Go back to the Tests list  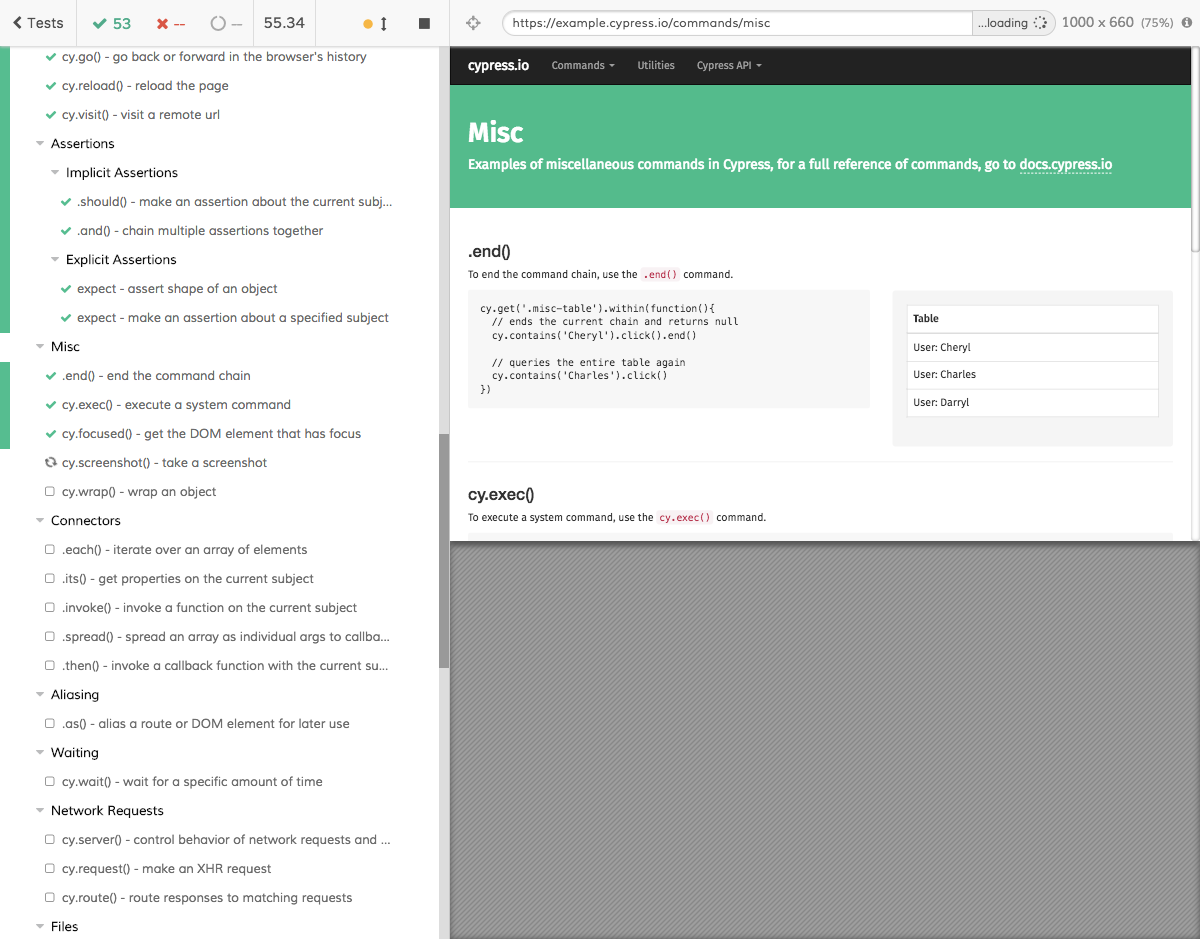point(38,23)
